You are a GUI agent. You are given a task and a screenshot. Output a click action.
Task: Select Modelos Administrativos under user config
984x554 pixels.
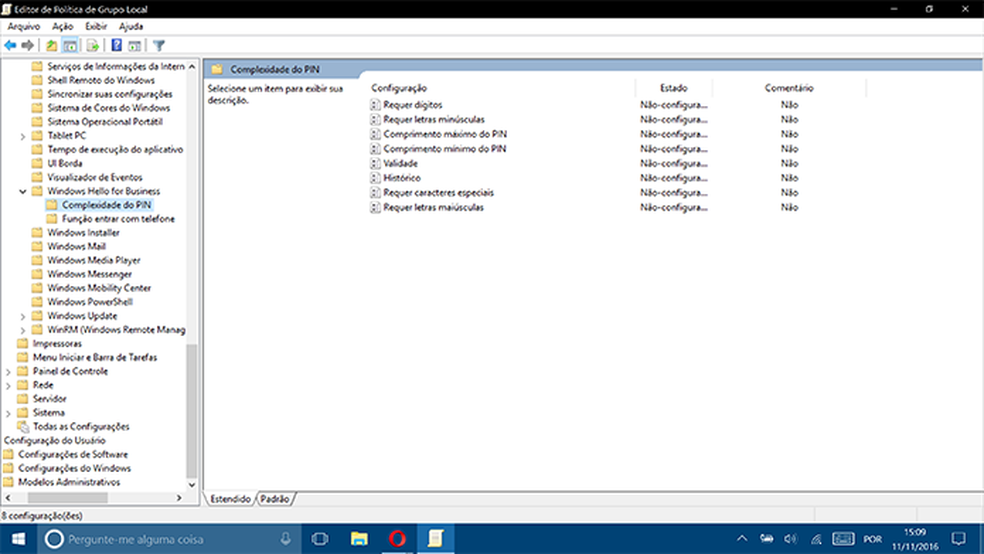point(69,482)
